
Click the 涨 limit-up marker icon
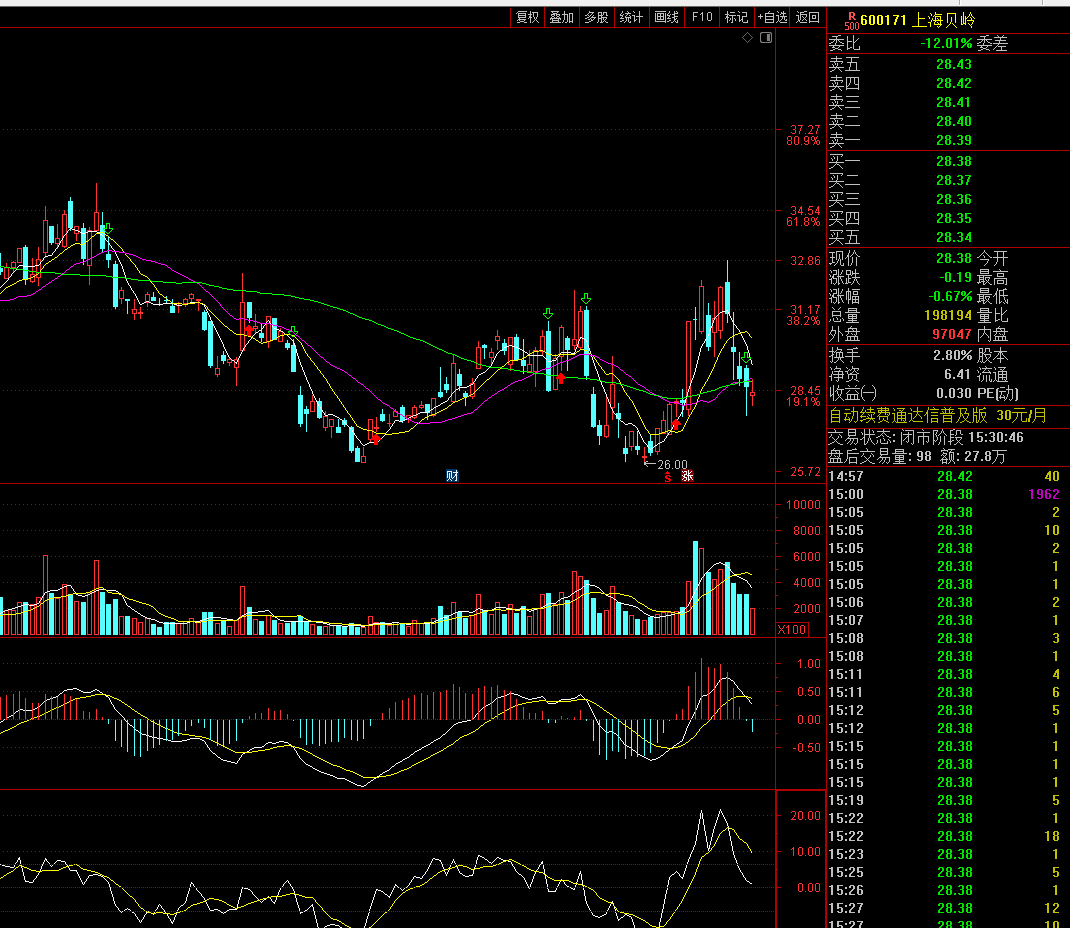(x=687, y=476)
